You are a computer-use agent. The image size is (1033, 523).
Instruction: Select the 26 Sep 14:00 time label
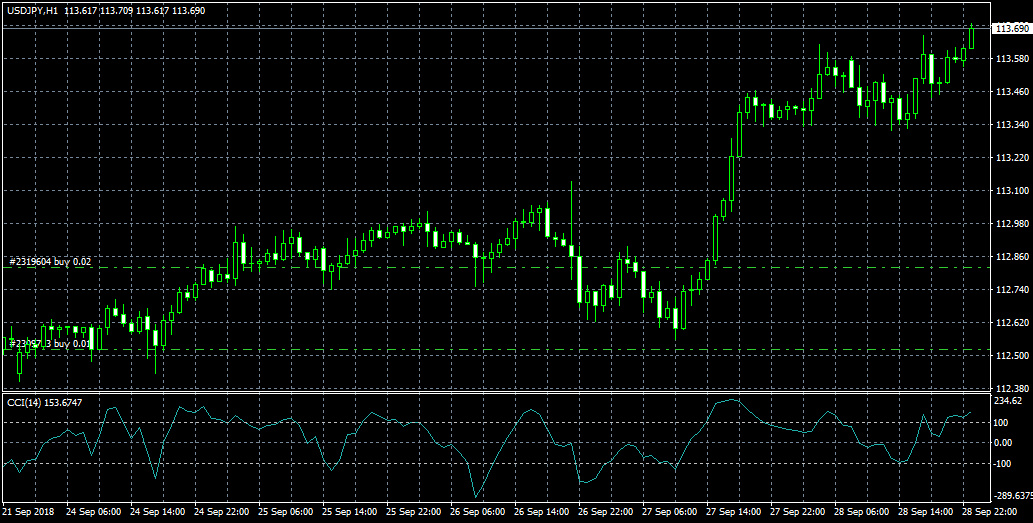(x=540, y=511)
